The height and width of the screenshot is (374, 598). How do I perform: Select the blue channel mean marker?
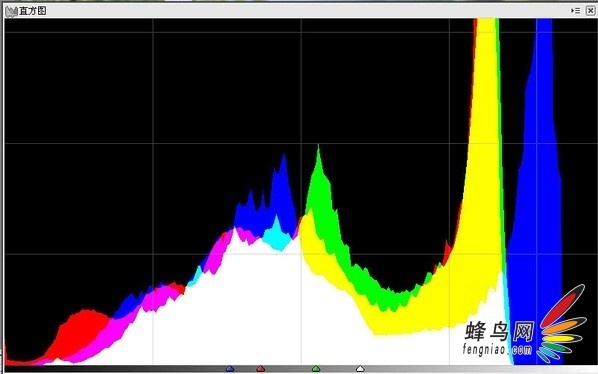click(x=230, y=369)
